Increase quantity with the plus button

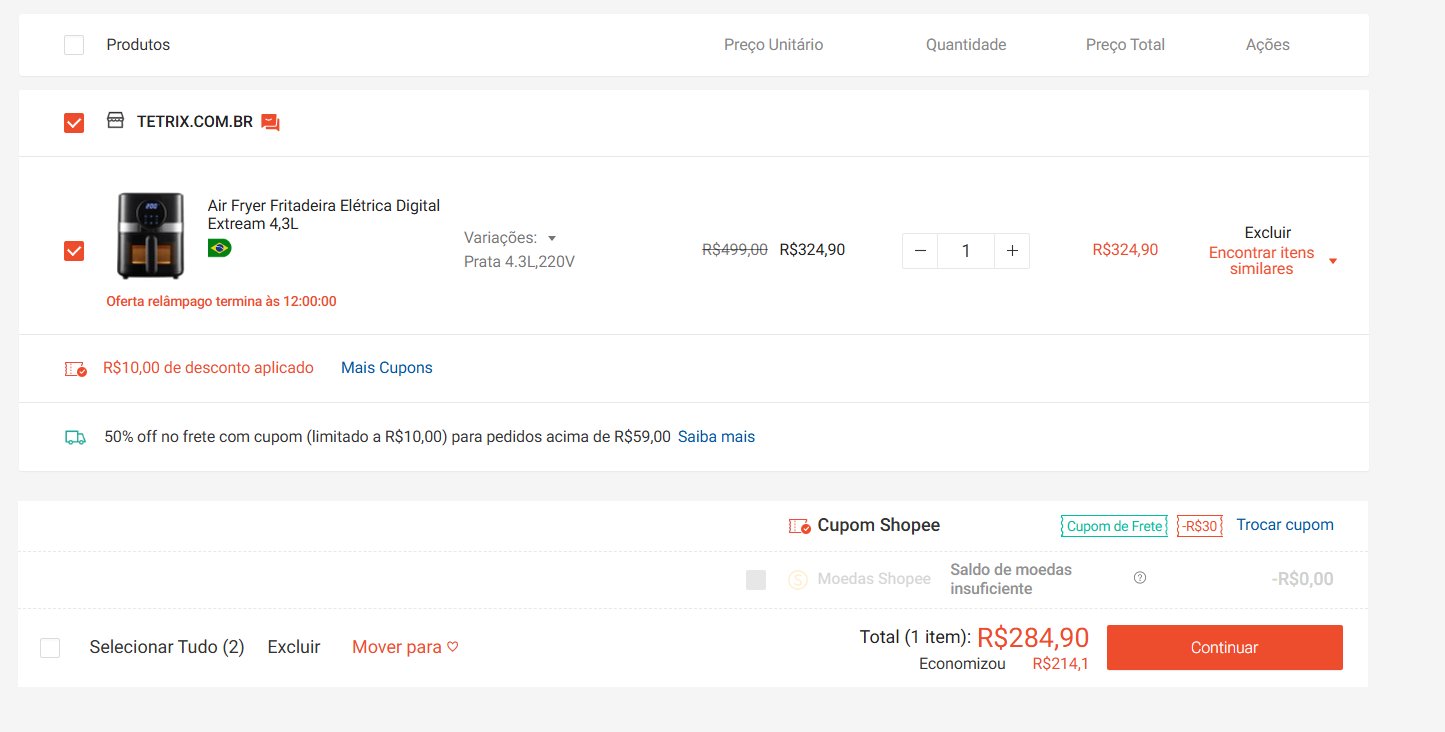[x=1012, y=251]
